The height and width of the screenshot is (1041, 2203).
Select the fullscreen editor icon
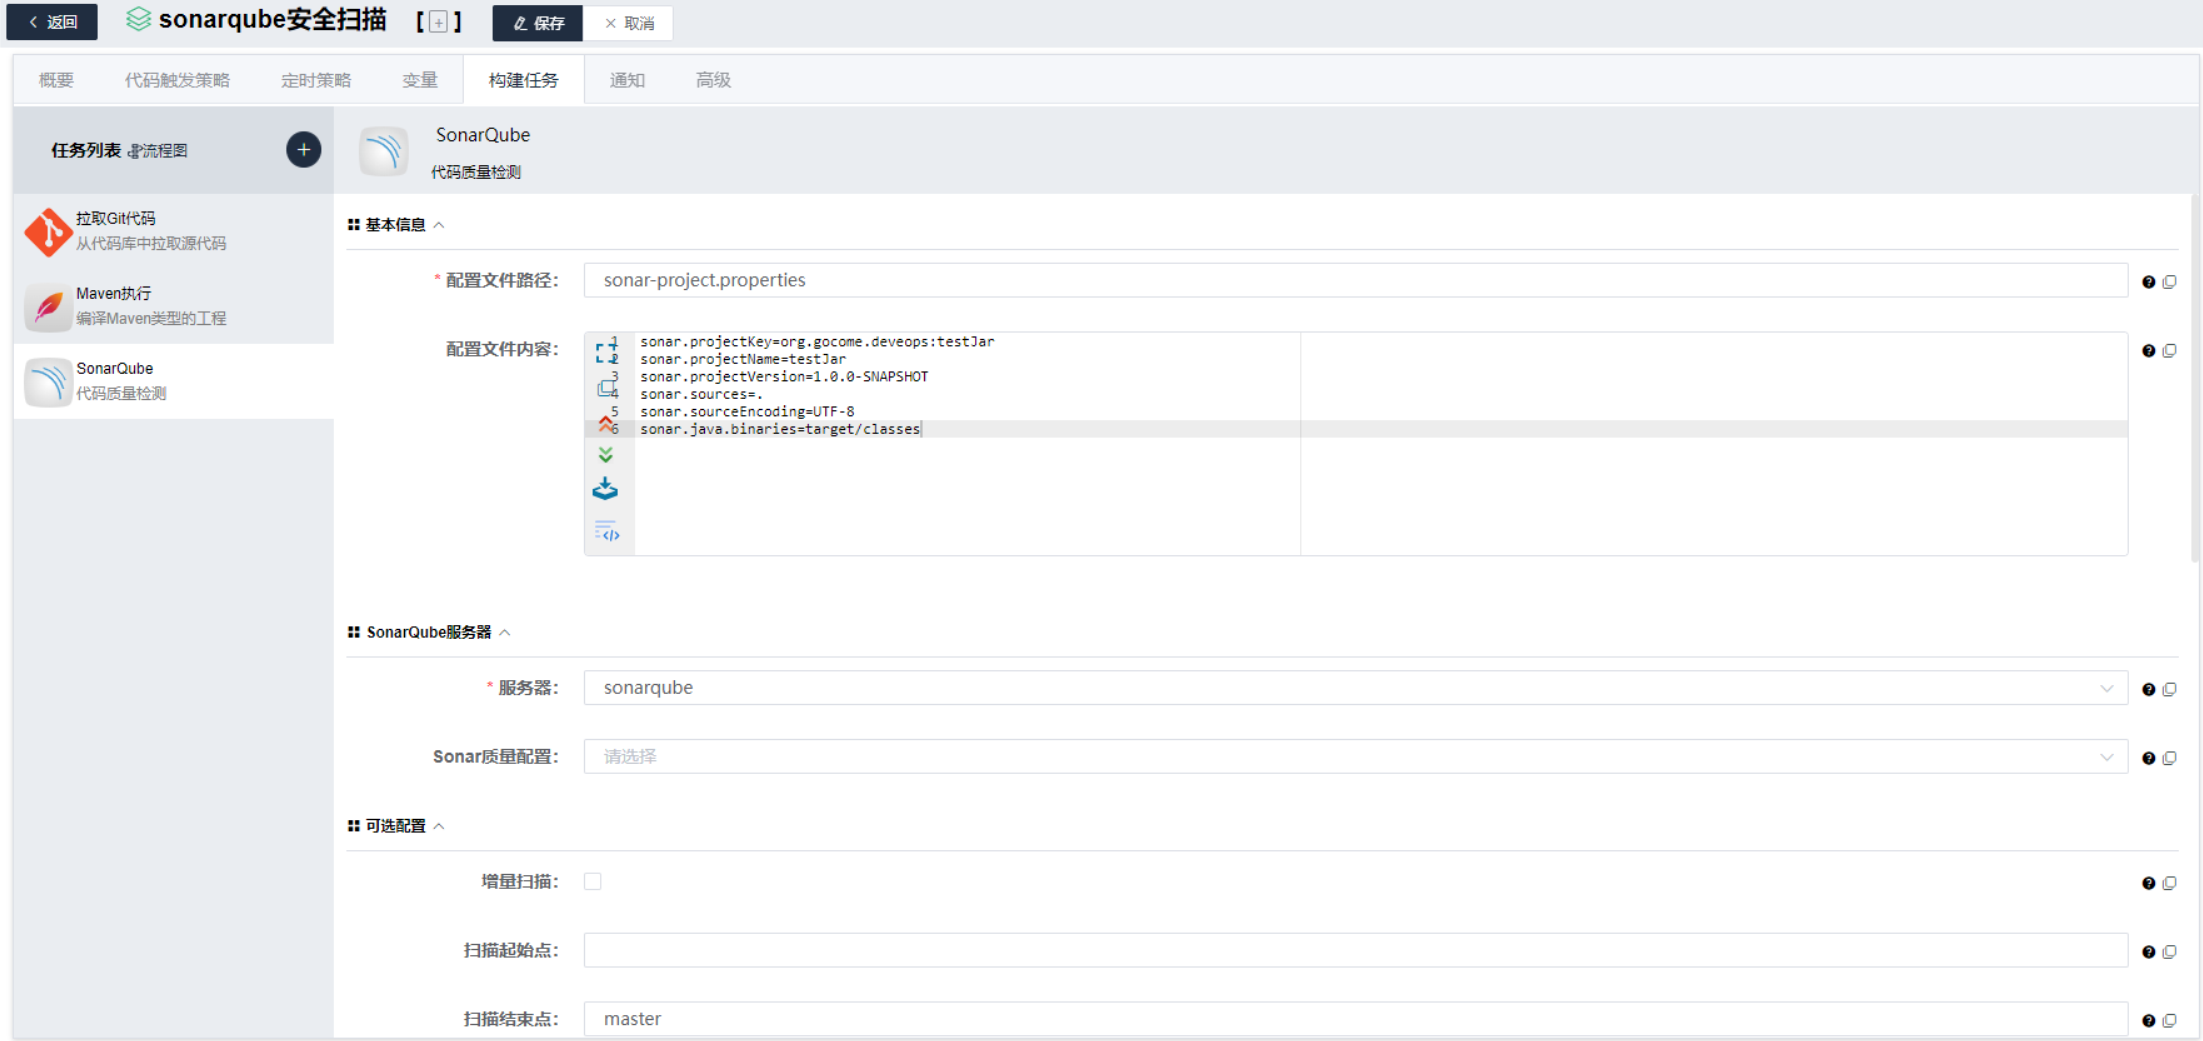click(x=606, y=350)
